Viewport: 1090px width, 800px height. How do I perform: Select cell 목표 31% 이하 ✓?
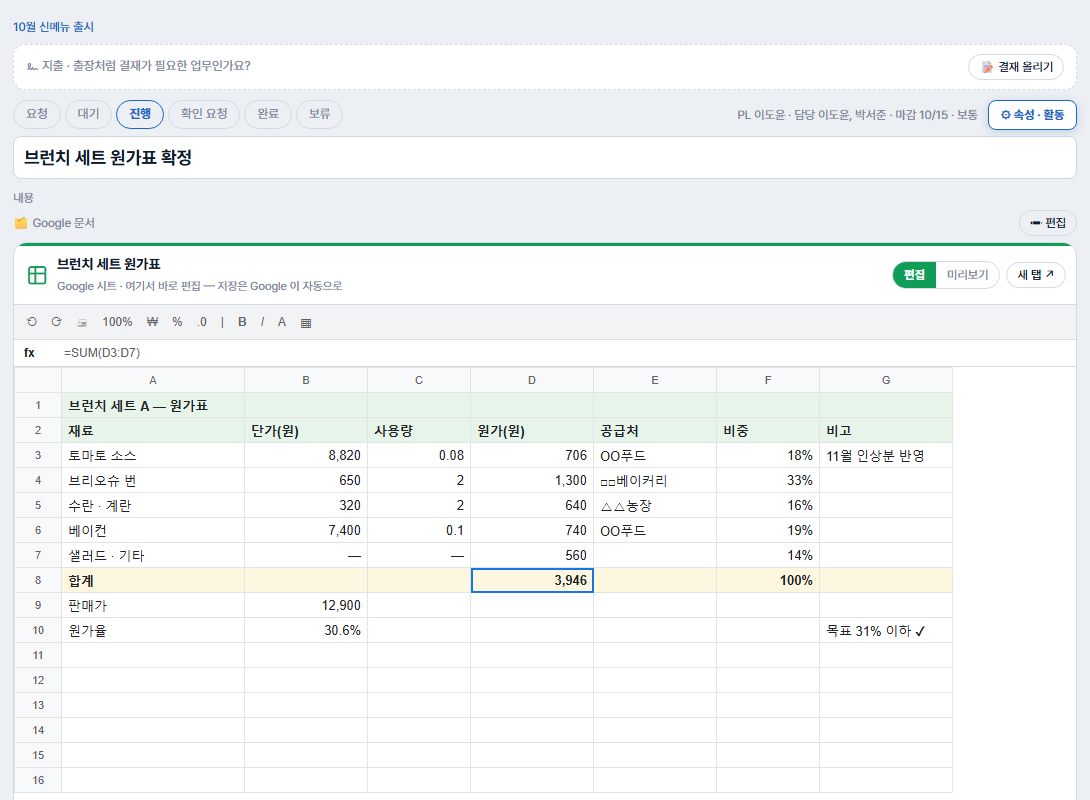point(886,630)
